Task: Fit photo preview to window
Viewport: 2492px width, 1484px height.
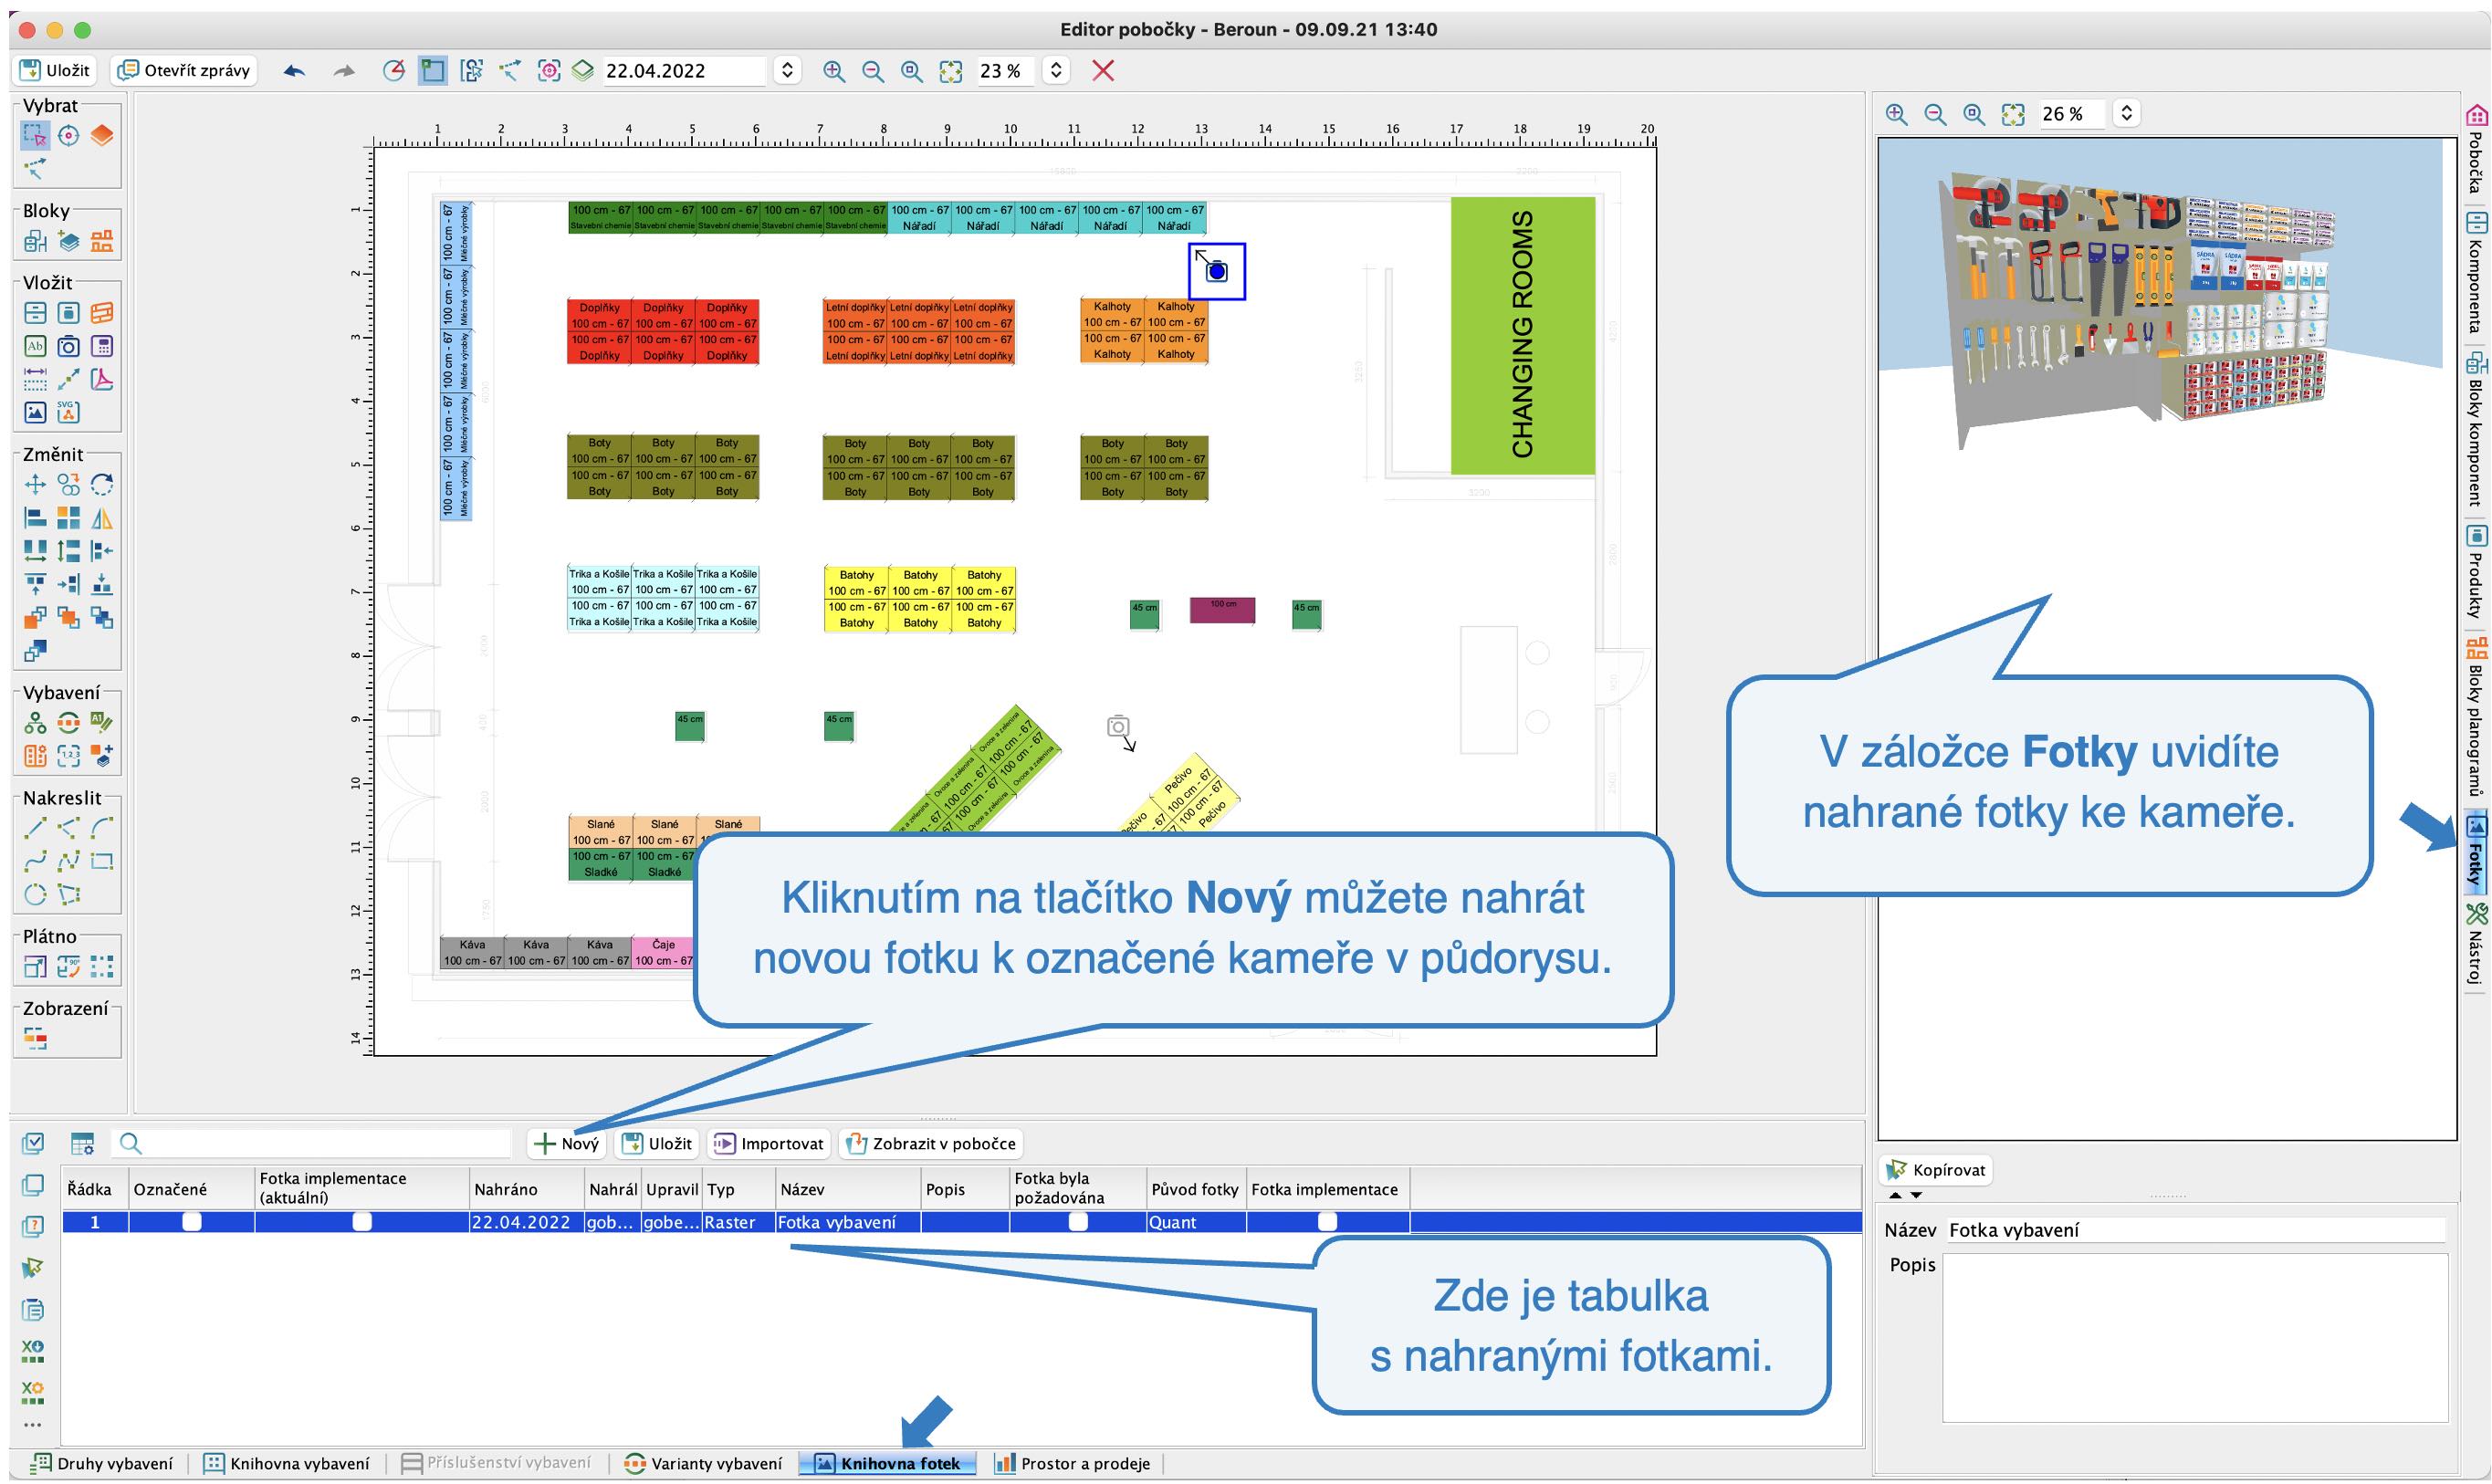Action: [2013, 114]
